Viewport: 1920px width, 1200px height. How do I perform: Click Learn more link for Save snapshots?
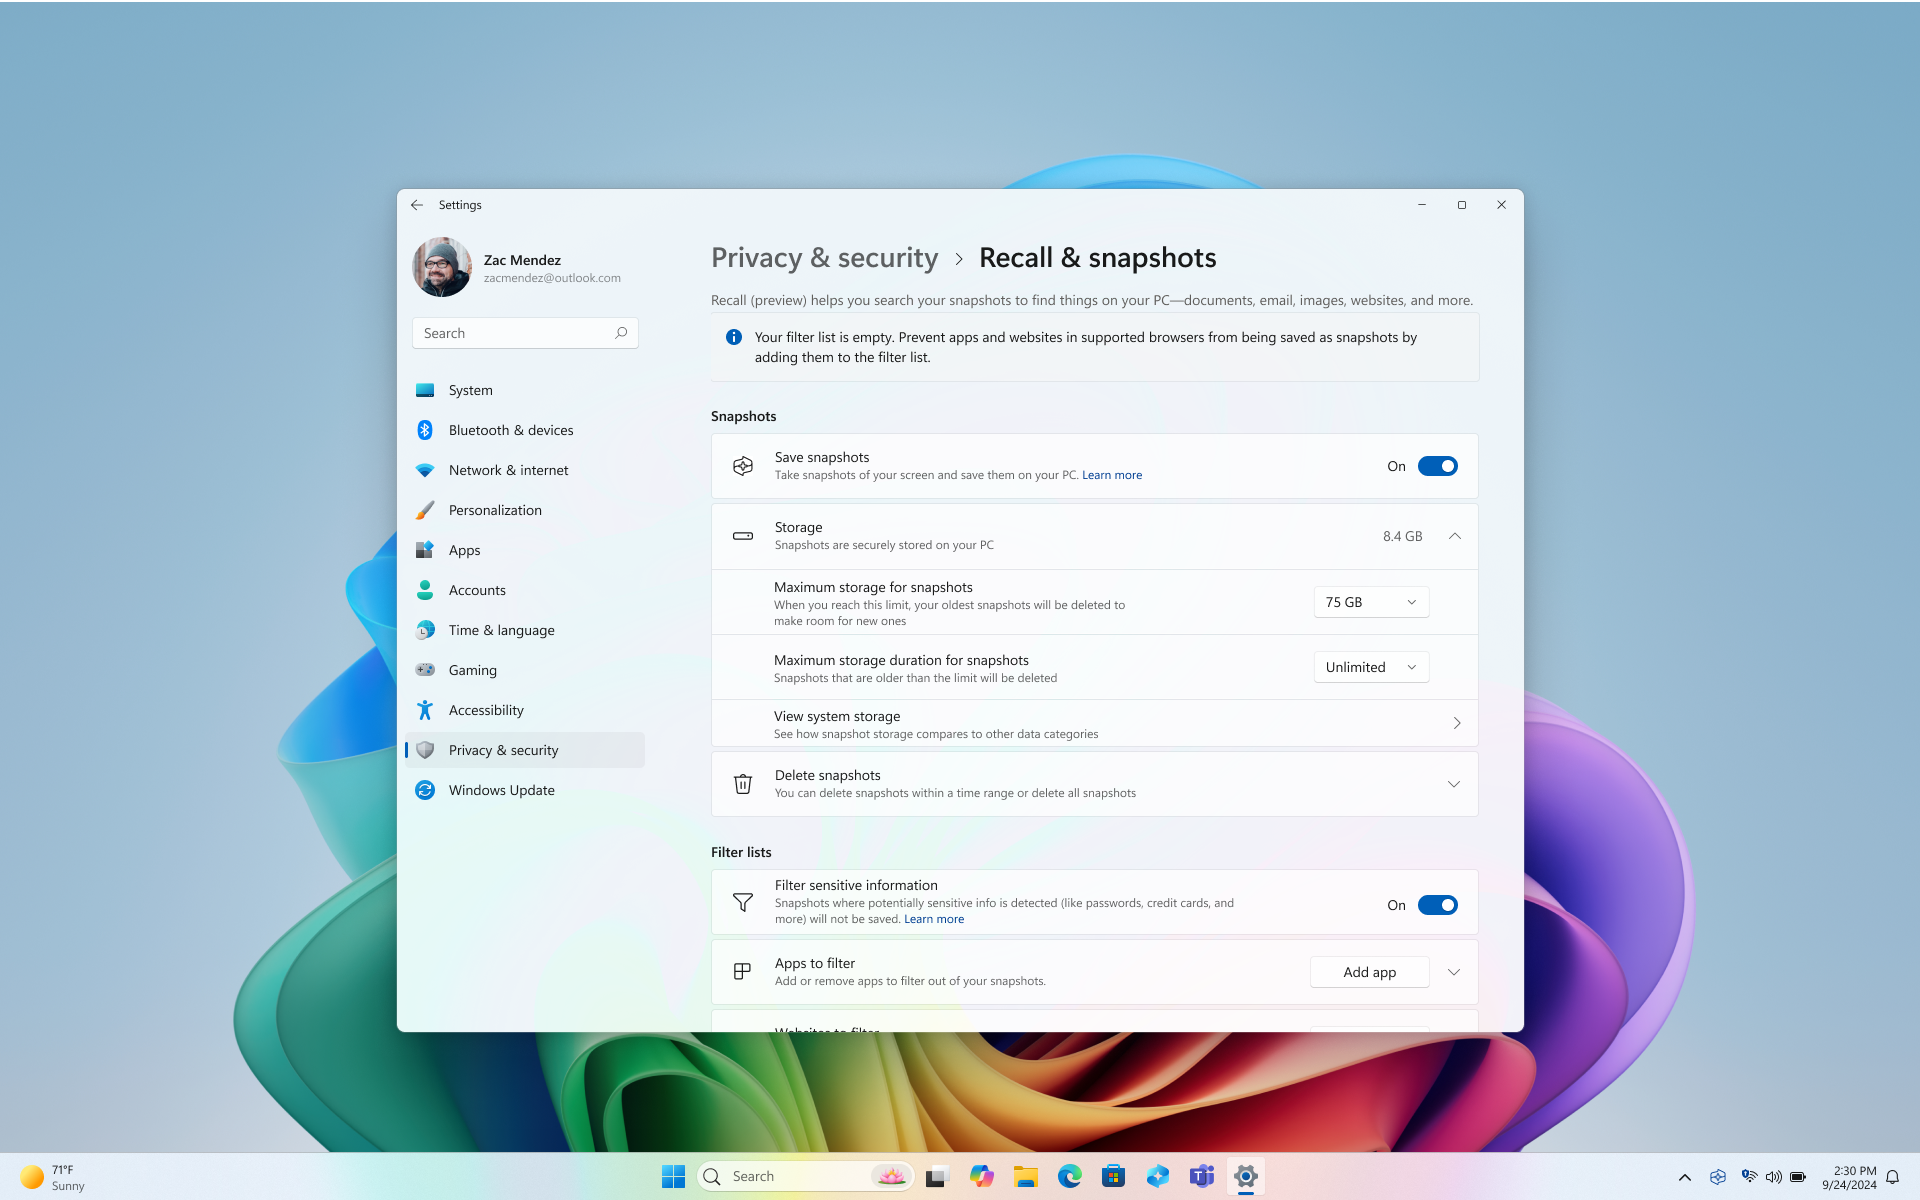[x=1113, y=474]
